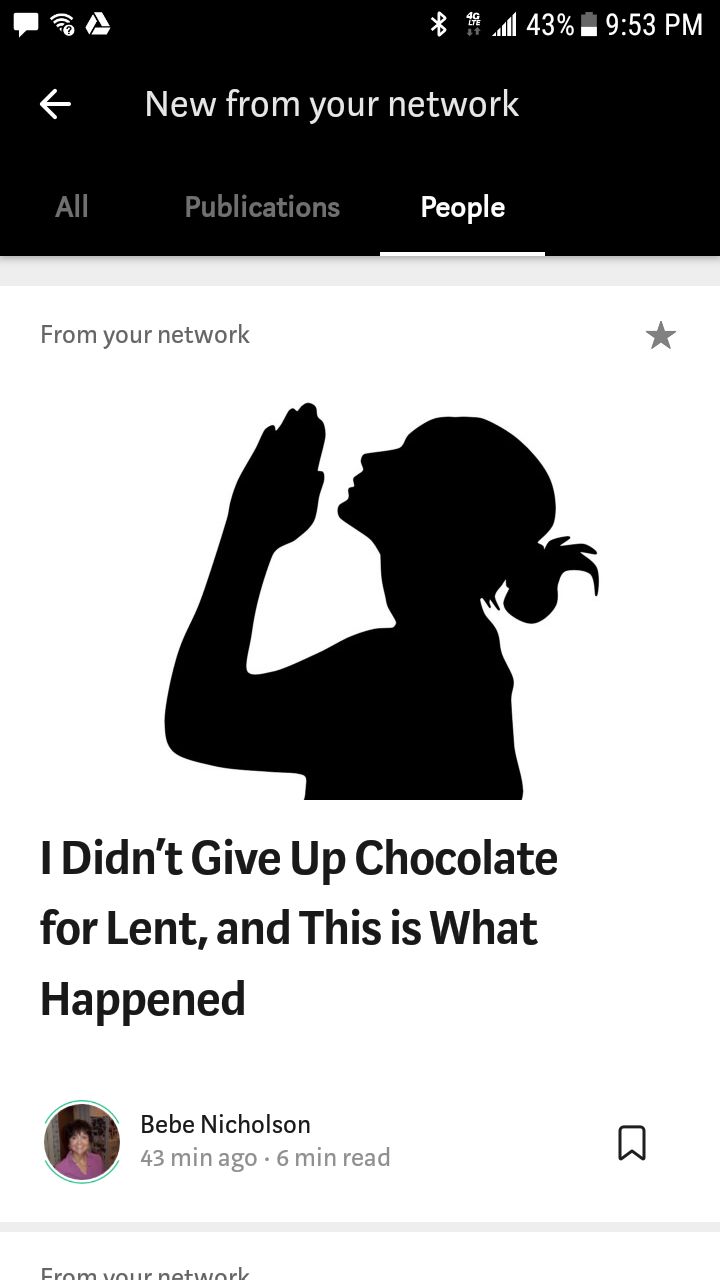Open the article titled I Didn't Give Up Chocolate
Viewport: 720px width, 1280px height.
click(299, 928)
